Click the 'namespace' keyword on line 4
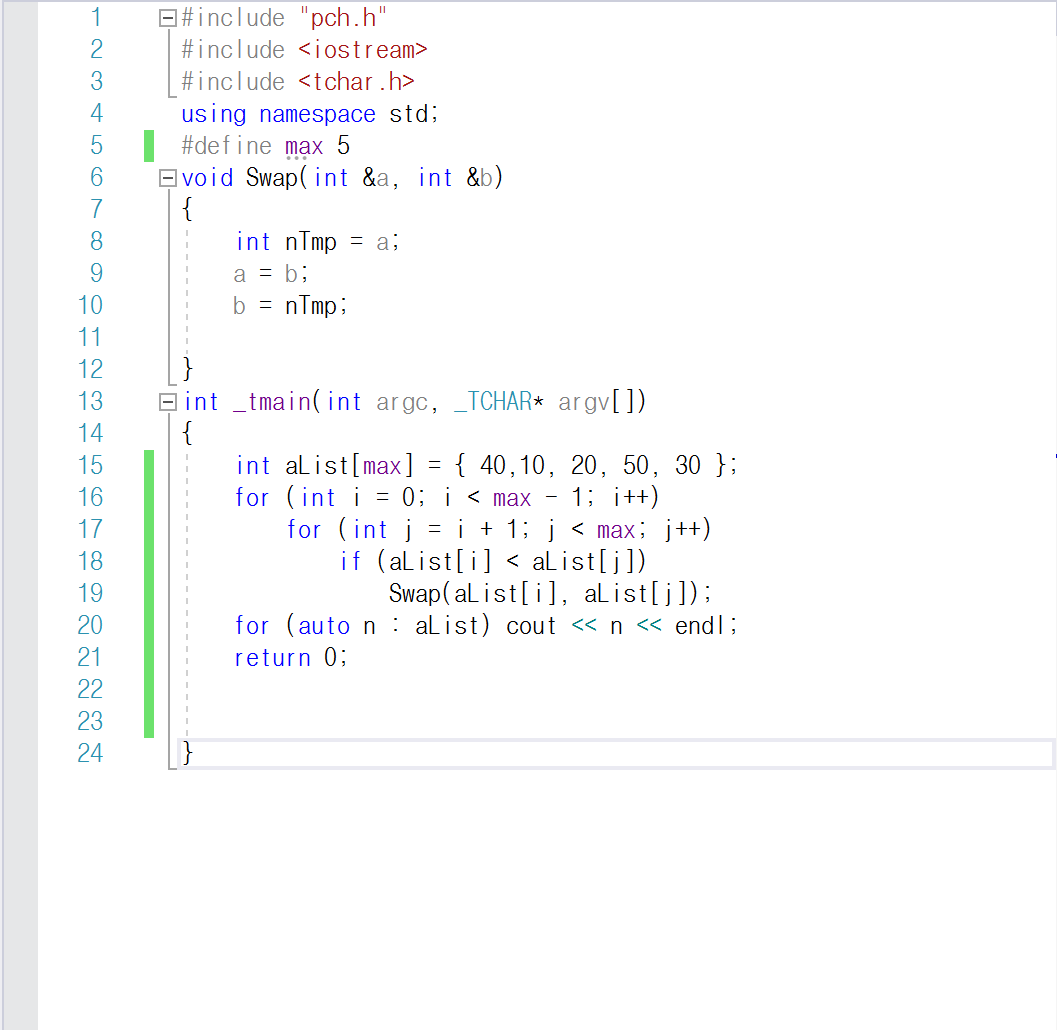 tap(317, 115)
